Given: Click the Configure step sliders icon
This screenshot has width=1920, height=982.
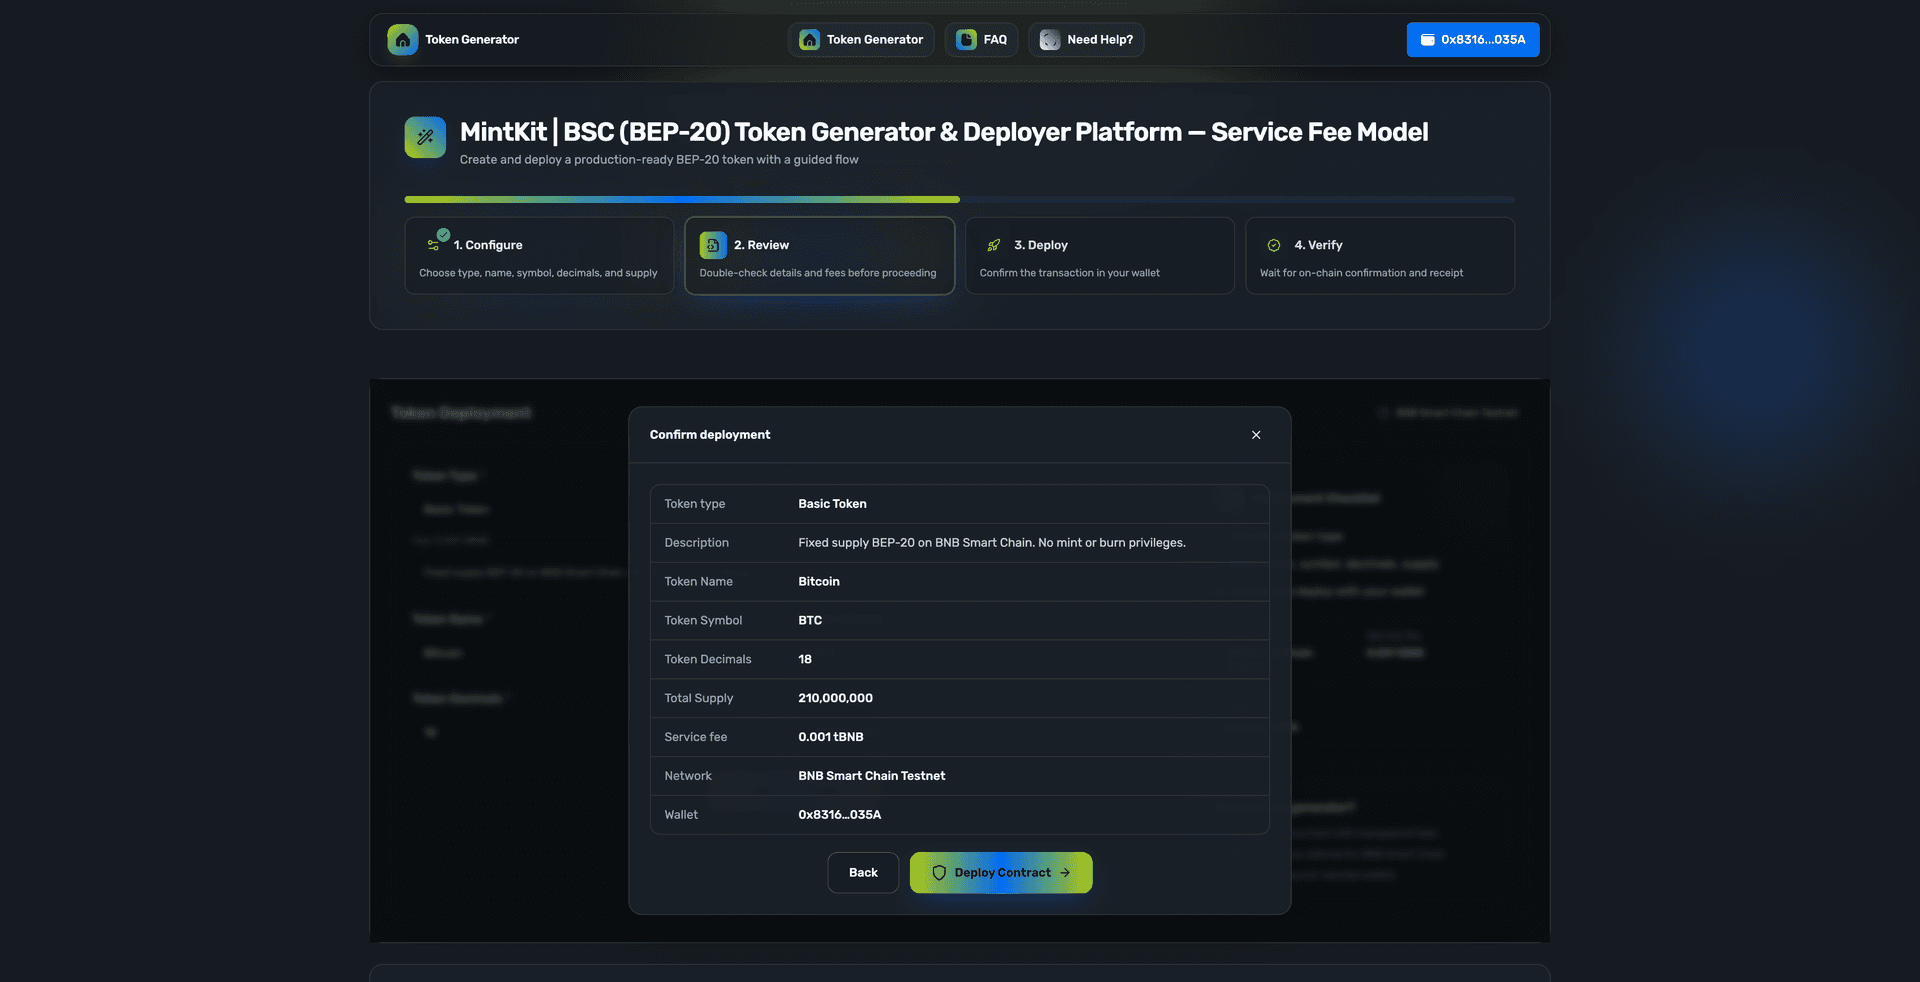Looking at the screenshot, I should (x=434, y=244).
